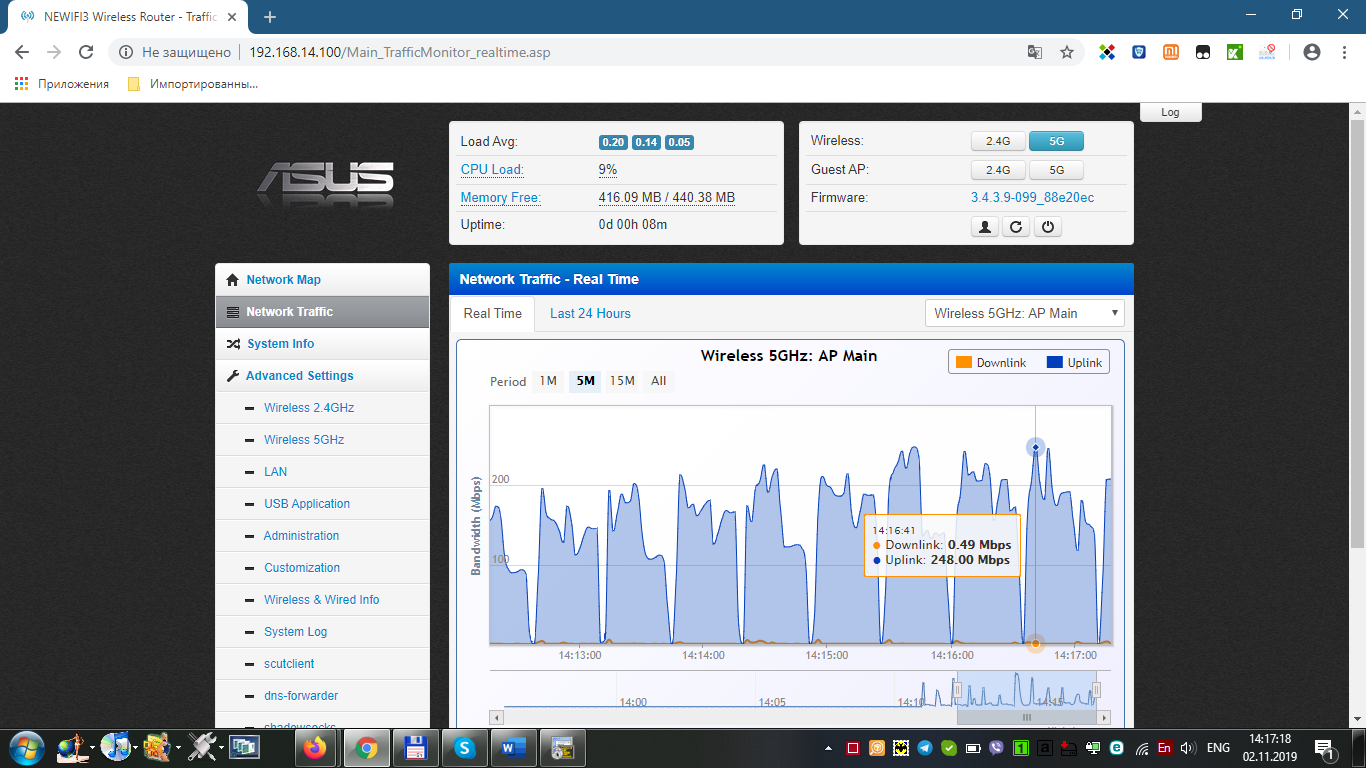This screenshot has height=768, width=1366.
Task: Reload the router page
Action: [x=86, y=52]
